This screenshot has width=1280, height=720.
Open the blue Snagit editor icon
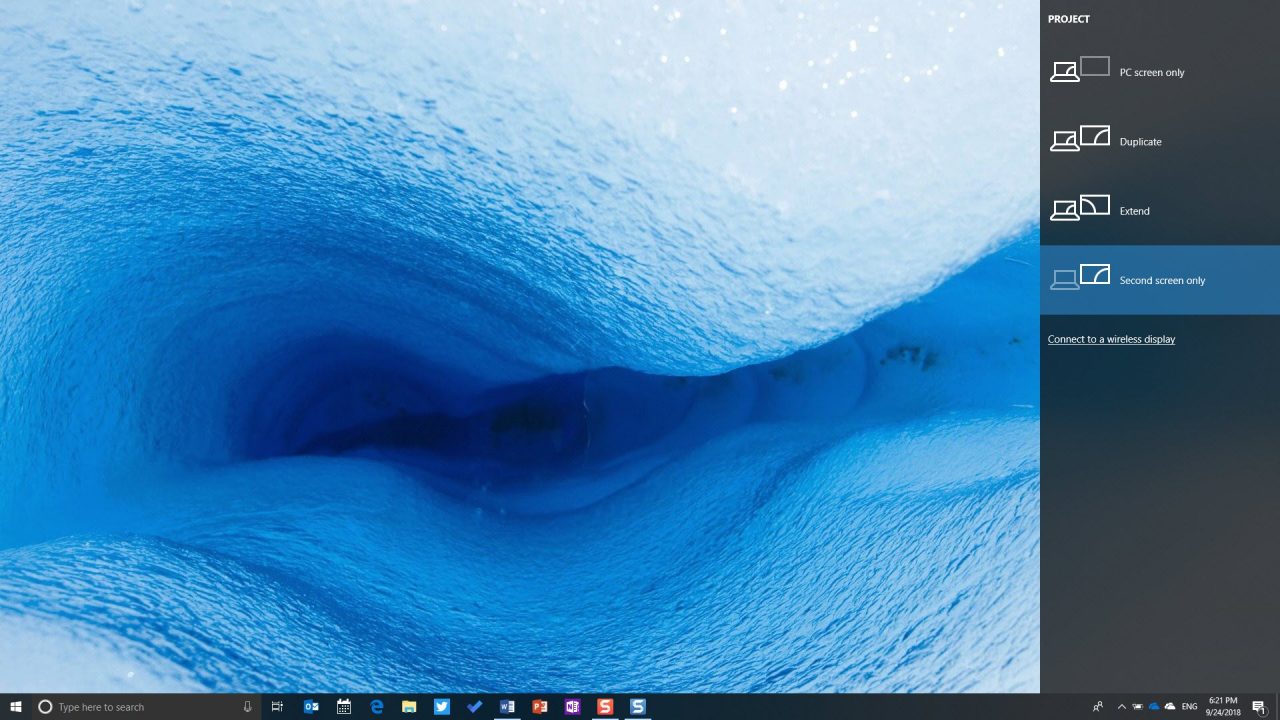pyautogui.click(x=638, y=707)
